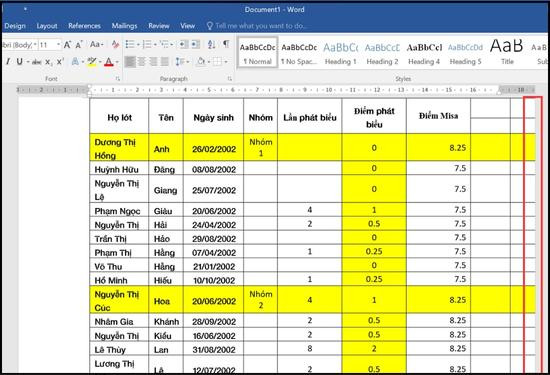Viewport: 550px width, 375px height.
Task: Click the 'Ngày sinh' header cell
Action: pyautogui.click(x=213, y=117)
